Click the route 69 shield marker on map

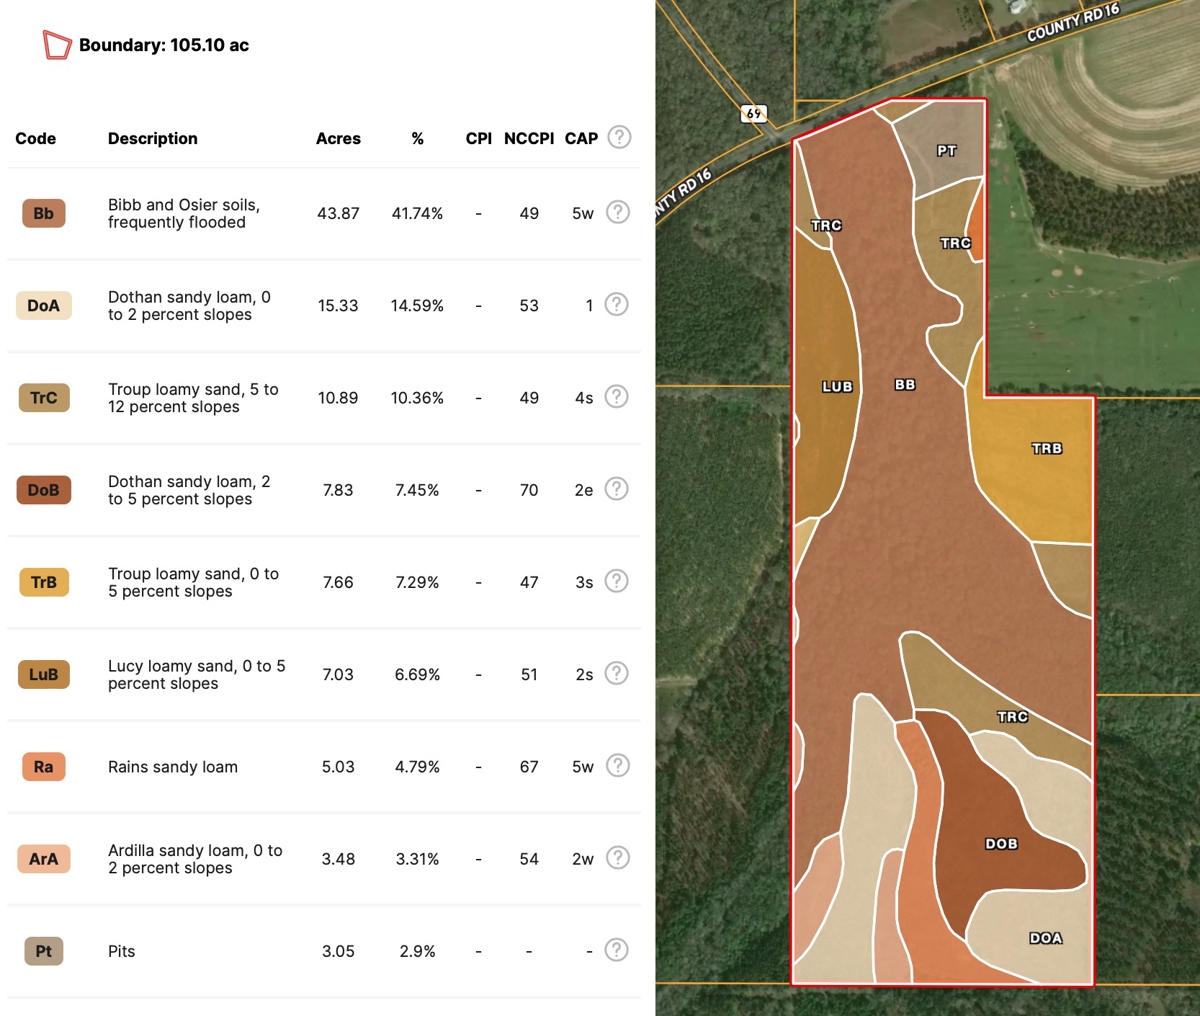point(754,113)
